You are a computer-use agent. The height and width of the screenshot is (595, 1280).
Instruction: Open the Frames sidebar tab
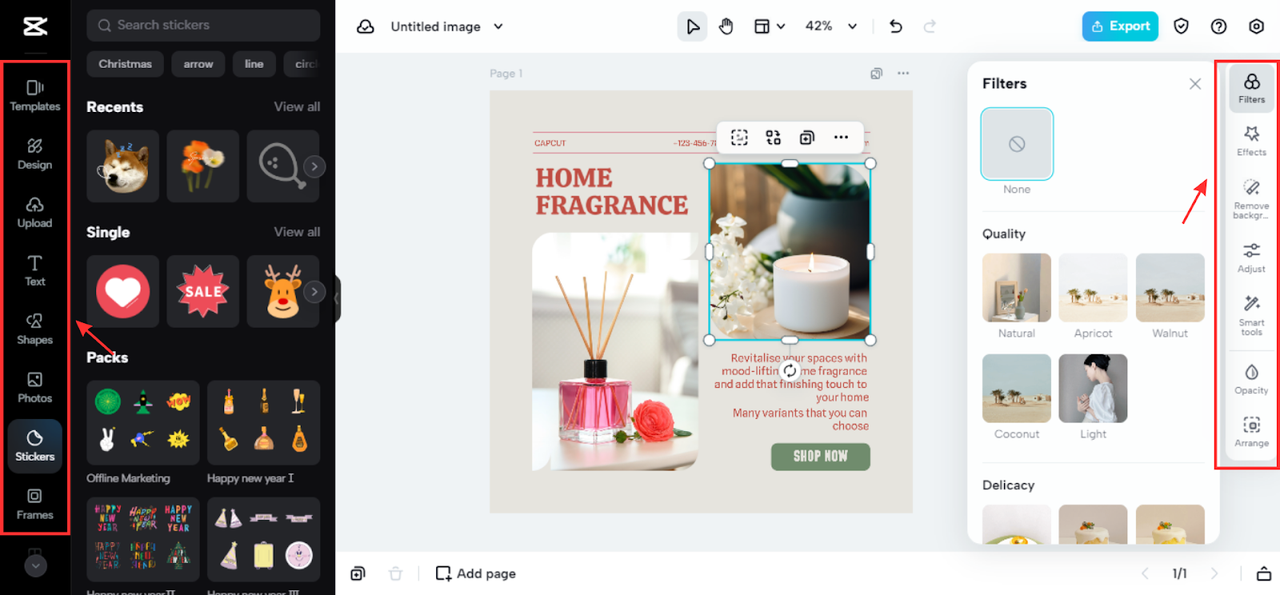[x=35, y=504]
